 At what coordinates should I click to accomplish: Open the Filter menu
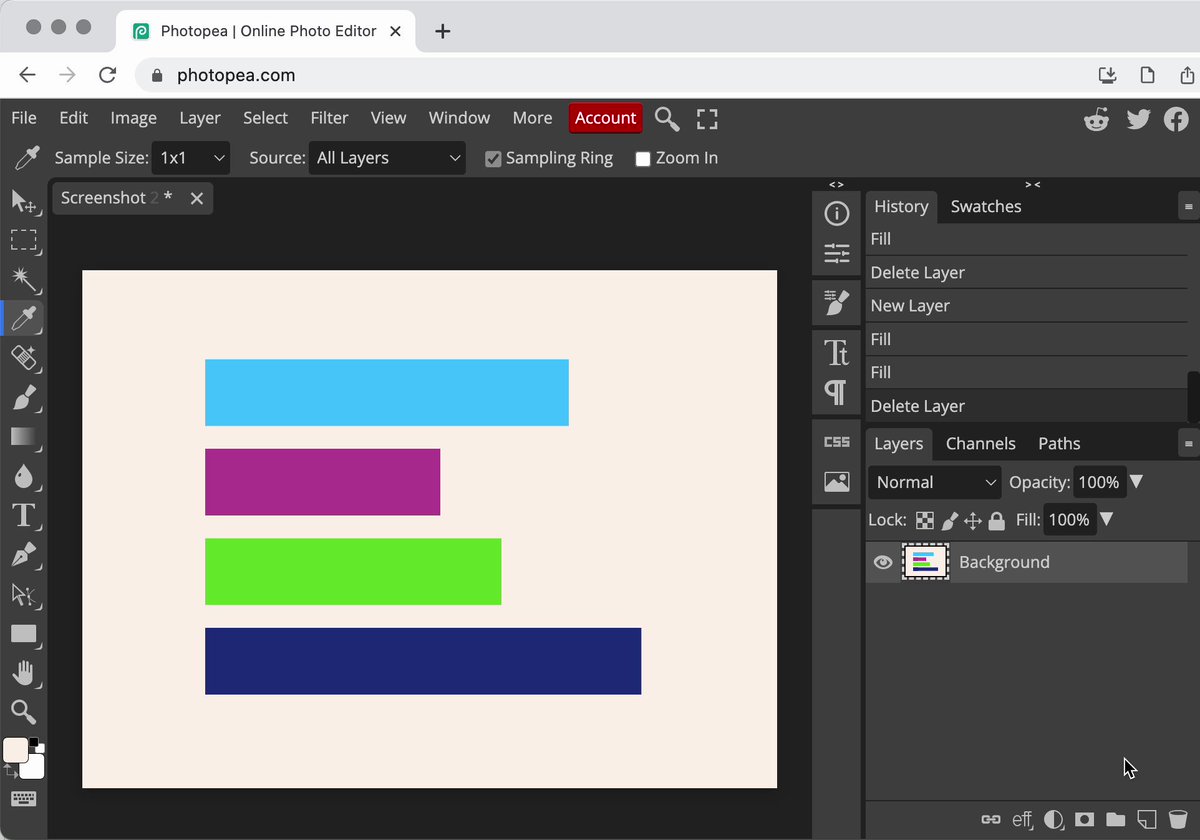(329, 118)
